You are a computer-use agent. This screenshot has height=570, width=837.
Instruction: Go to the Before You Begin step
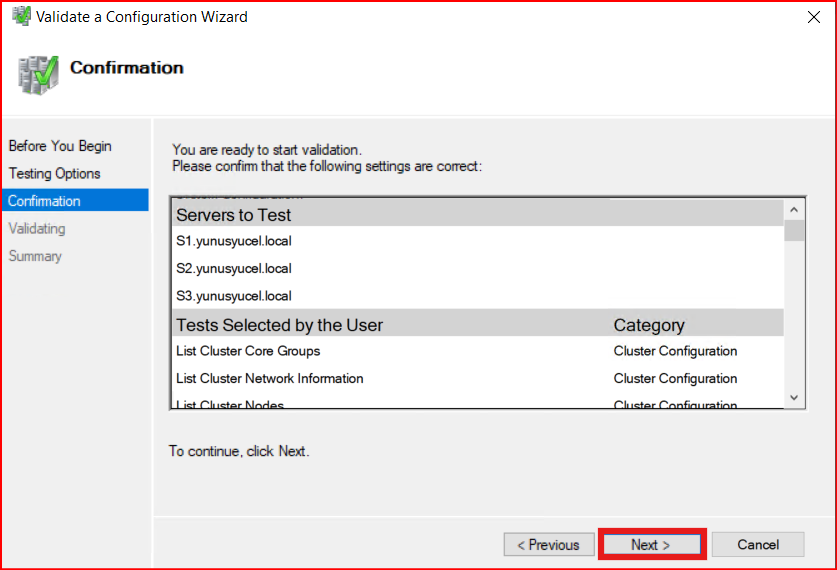point(60,146)
